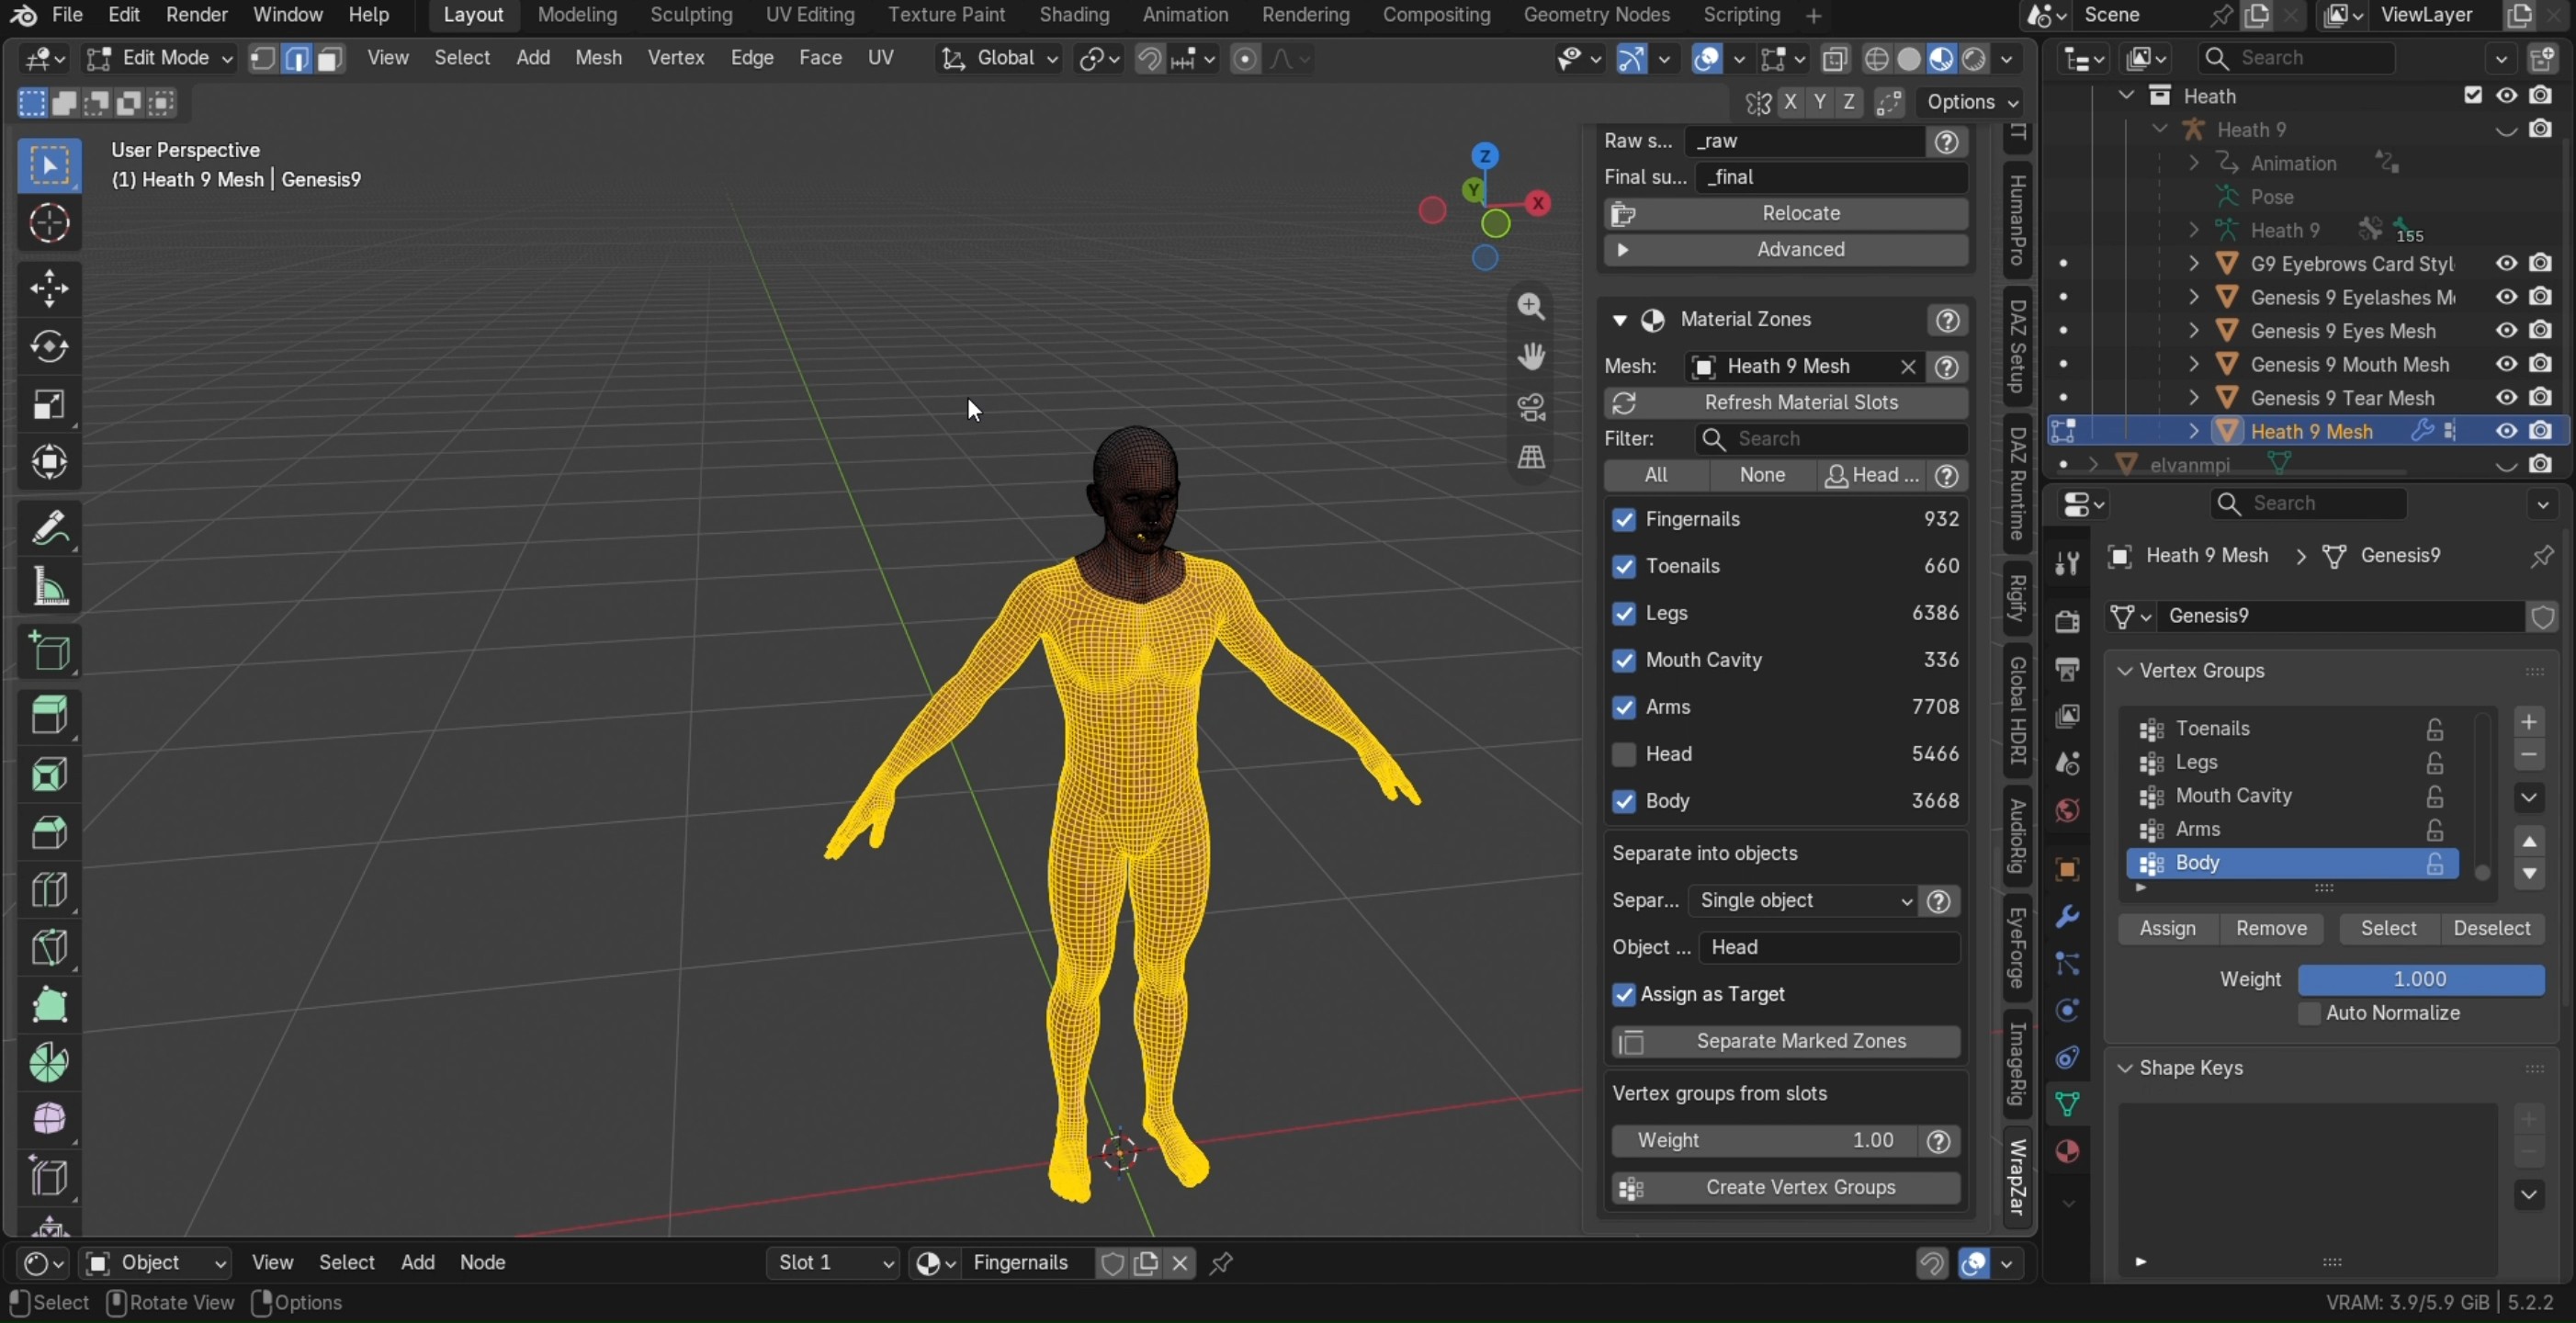Hide Genesis 9 Eyes Mesh in viewport
2576x1323 pixels.
[2505, 330]
